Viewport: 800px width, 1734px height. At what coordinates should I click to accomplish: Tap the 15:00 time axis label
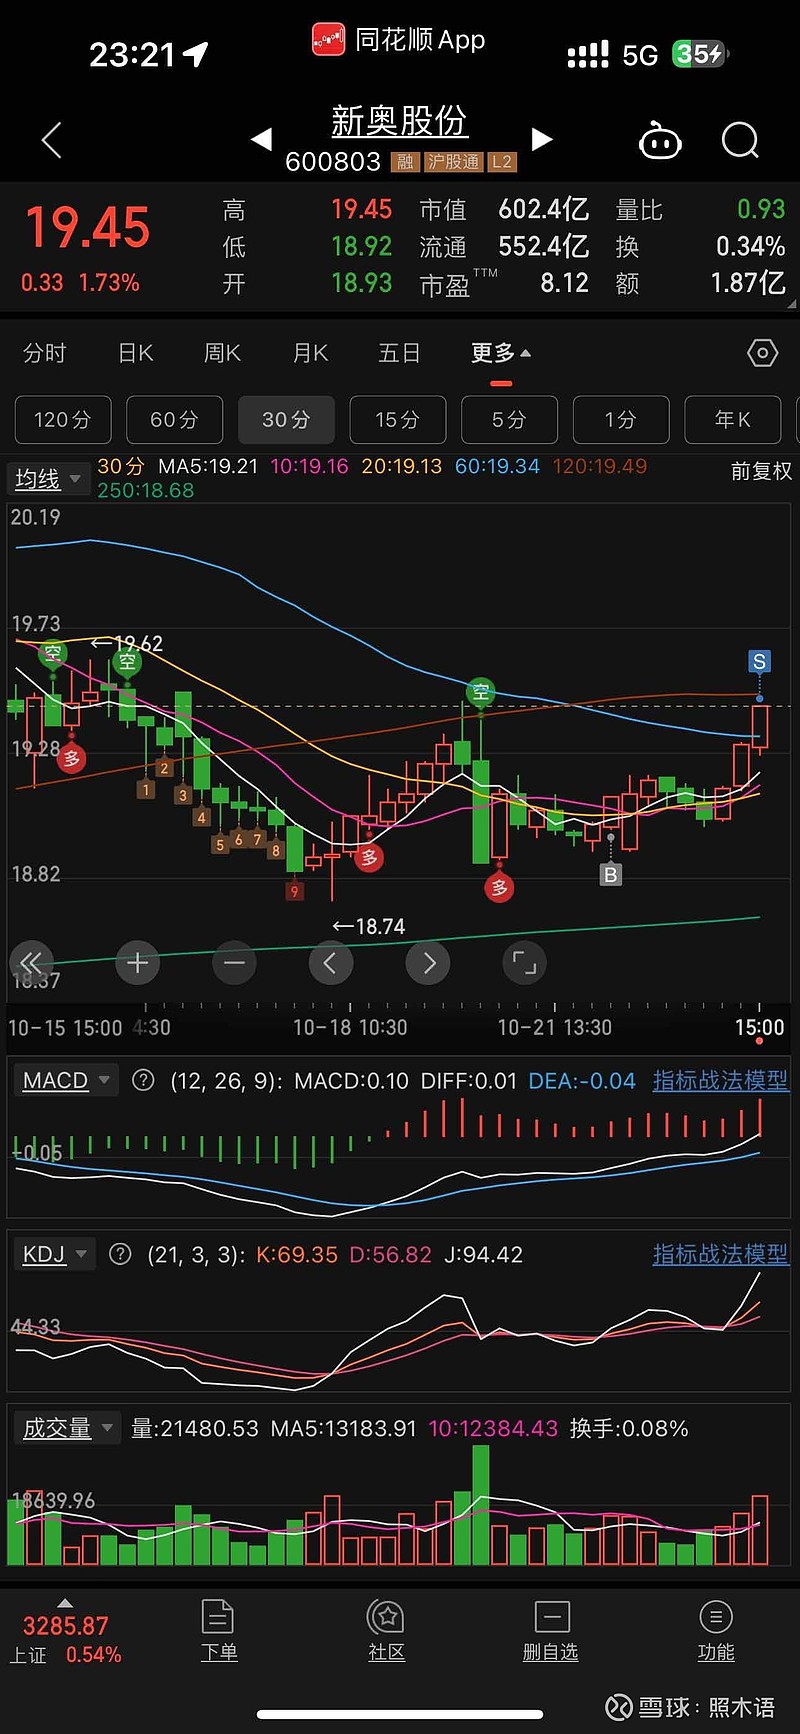759,1027
